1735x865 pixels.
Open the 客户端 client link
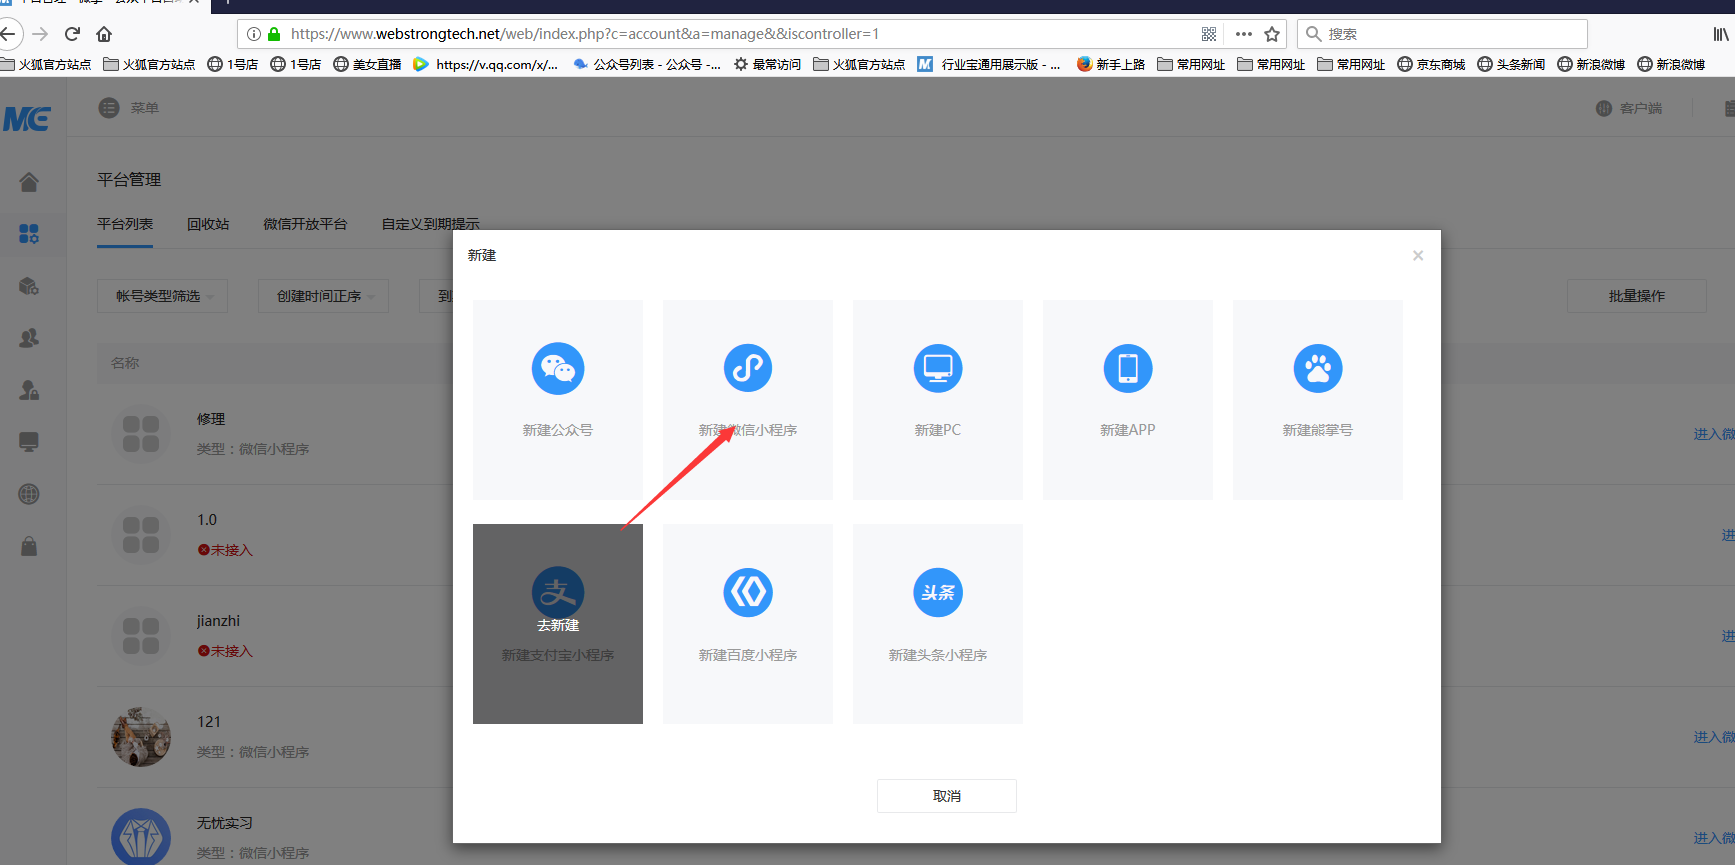[x=1629, y=108]
